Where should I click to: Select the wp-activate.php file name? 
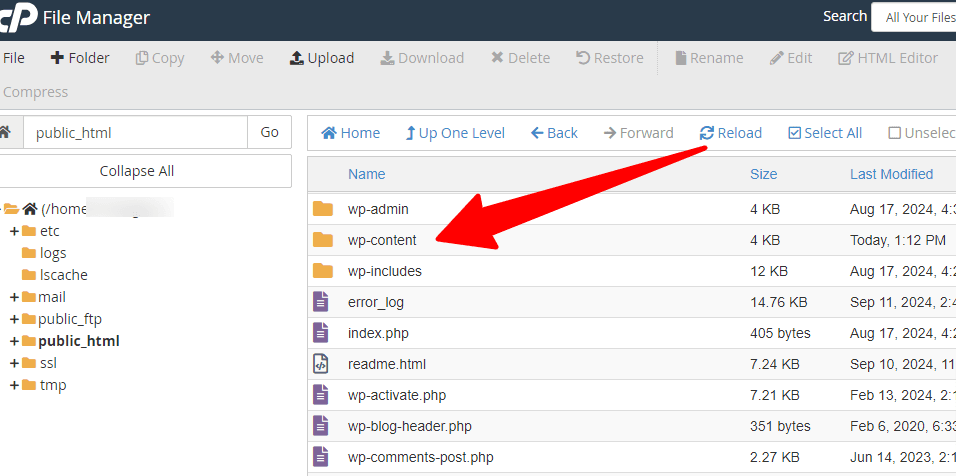pos(397,396)
